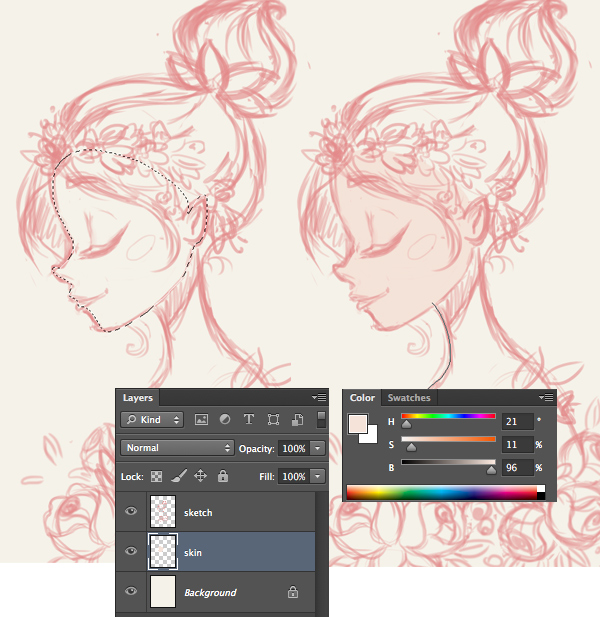
Task: Click the Opacity 100% field
Action: [294, 448]
